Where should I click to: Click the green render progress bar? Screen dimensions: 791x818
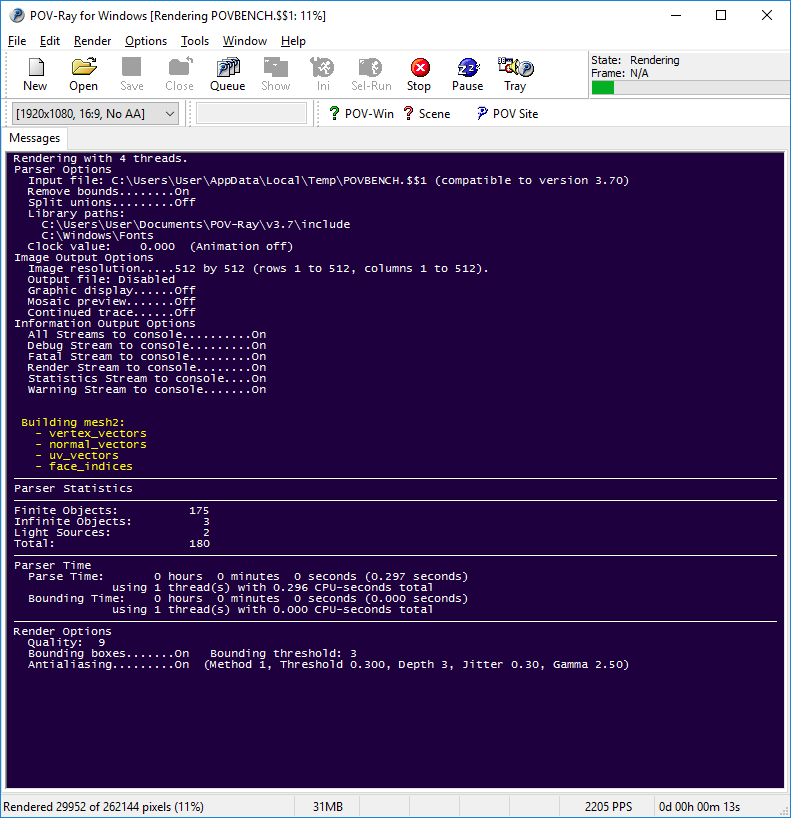pyautogui.click(x=603, y=88)
